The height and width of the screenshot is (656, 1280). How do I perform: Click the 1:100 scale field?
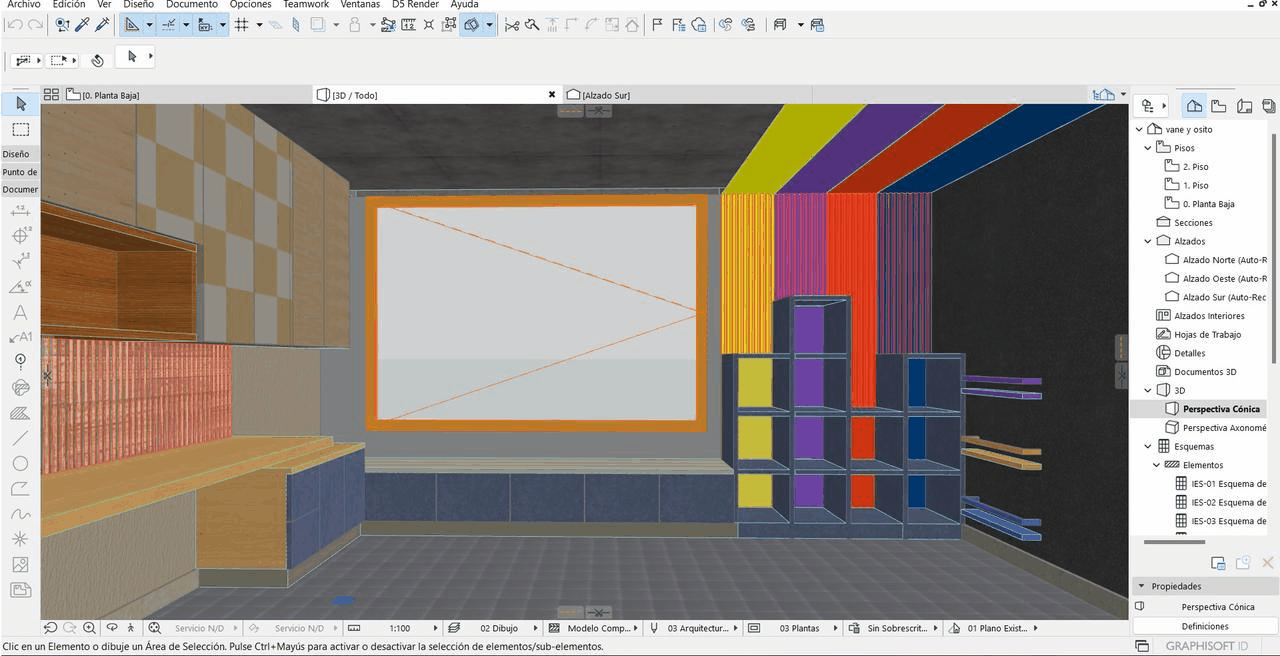pos(399,628)
